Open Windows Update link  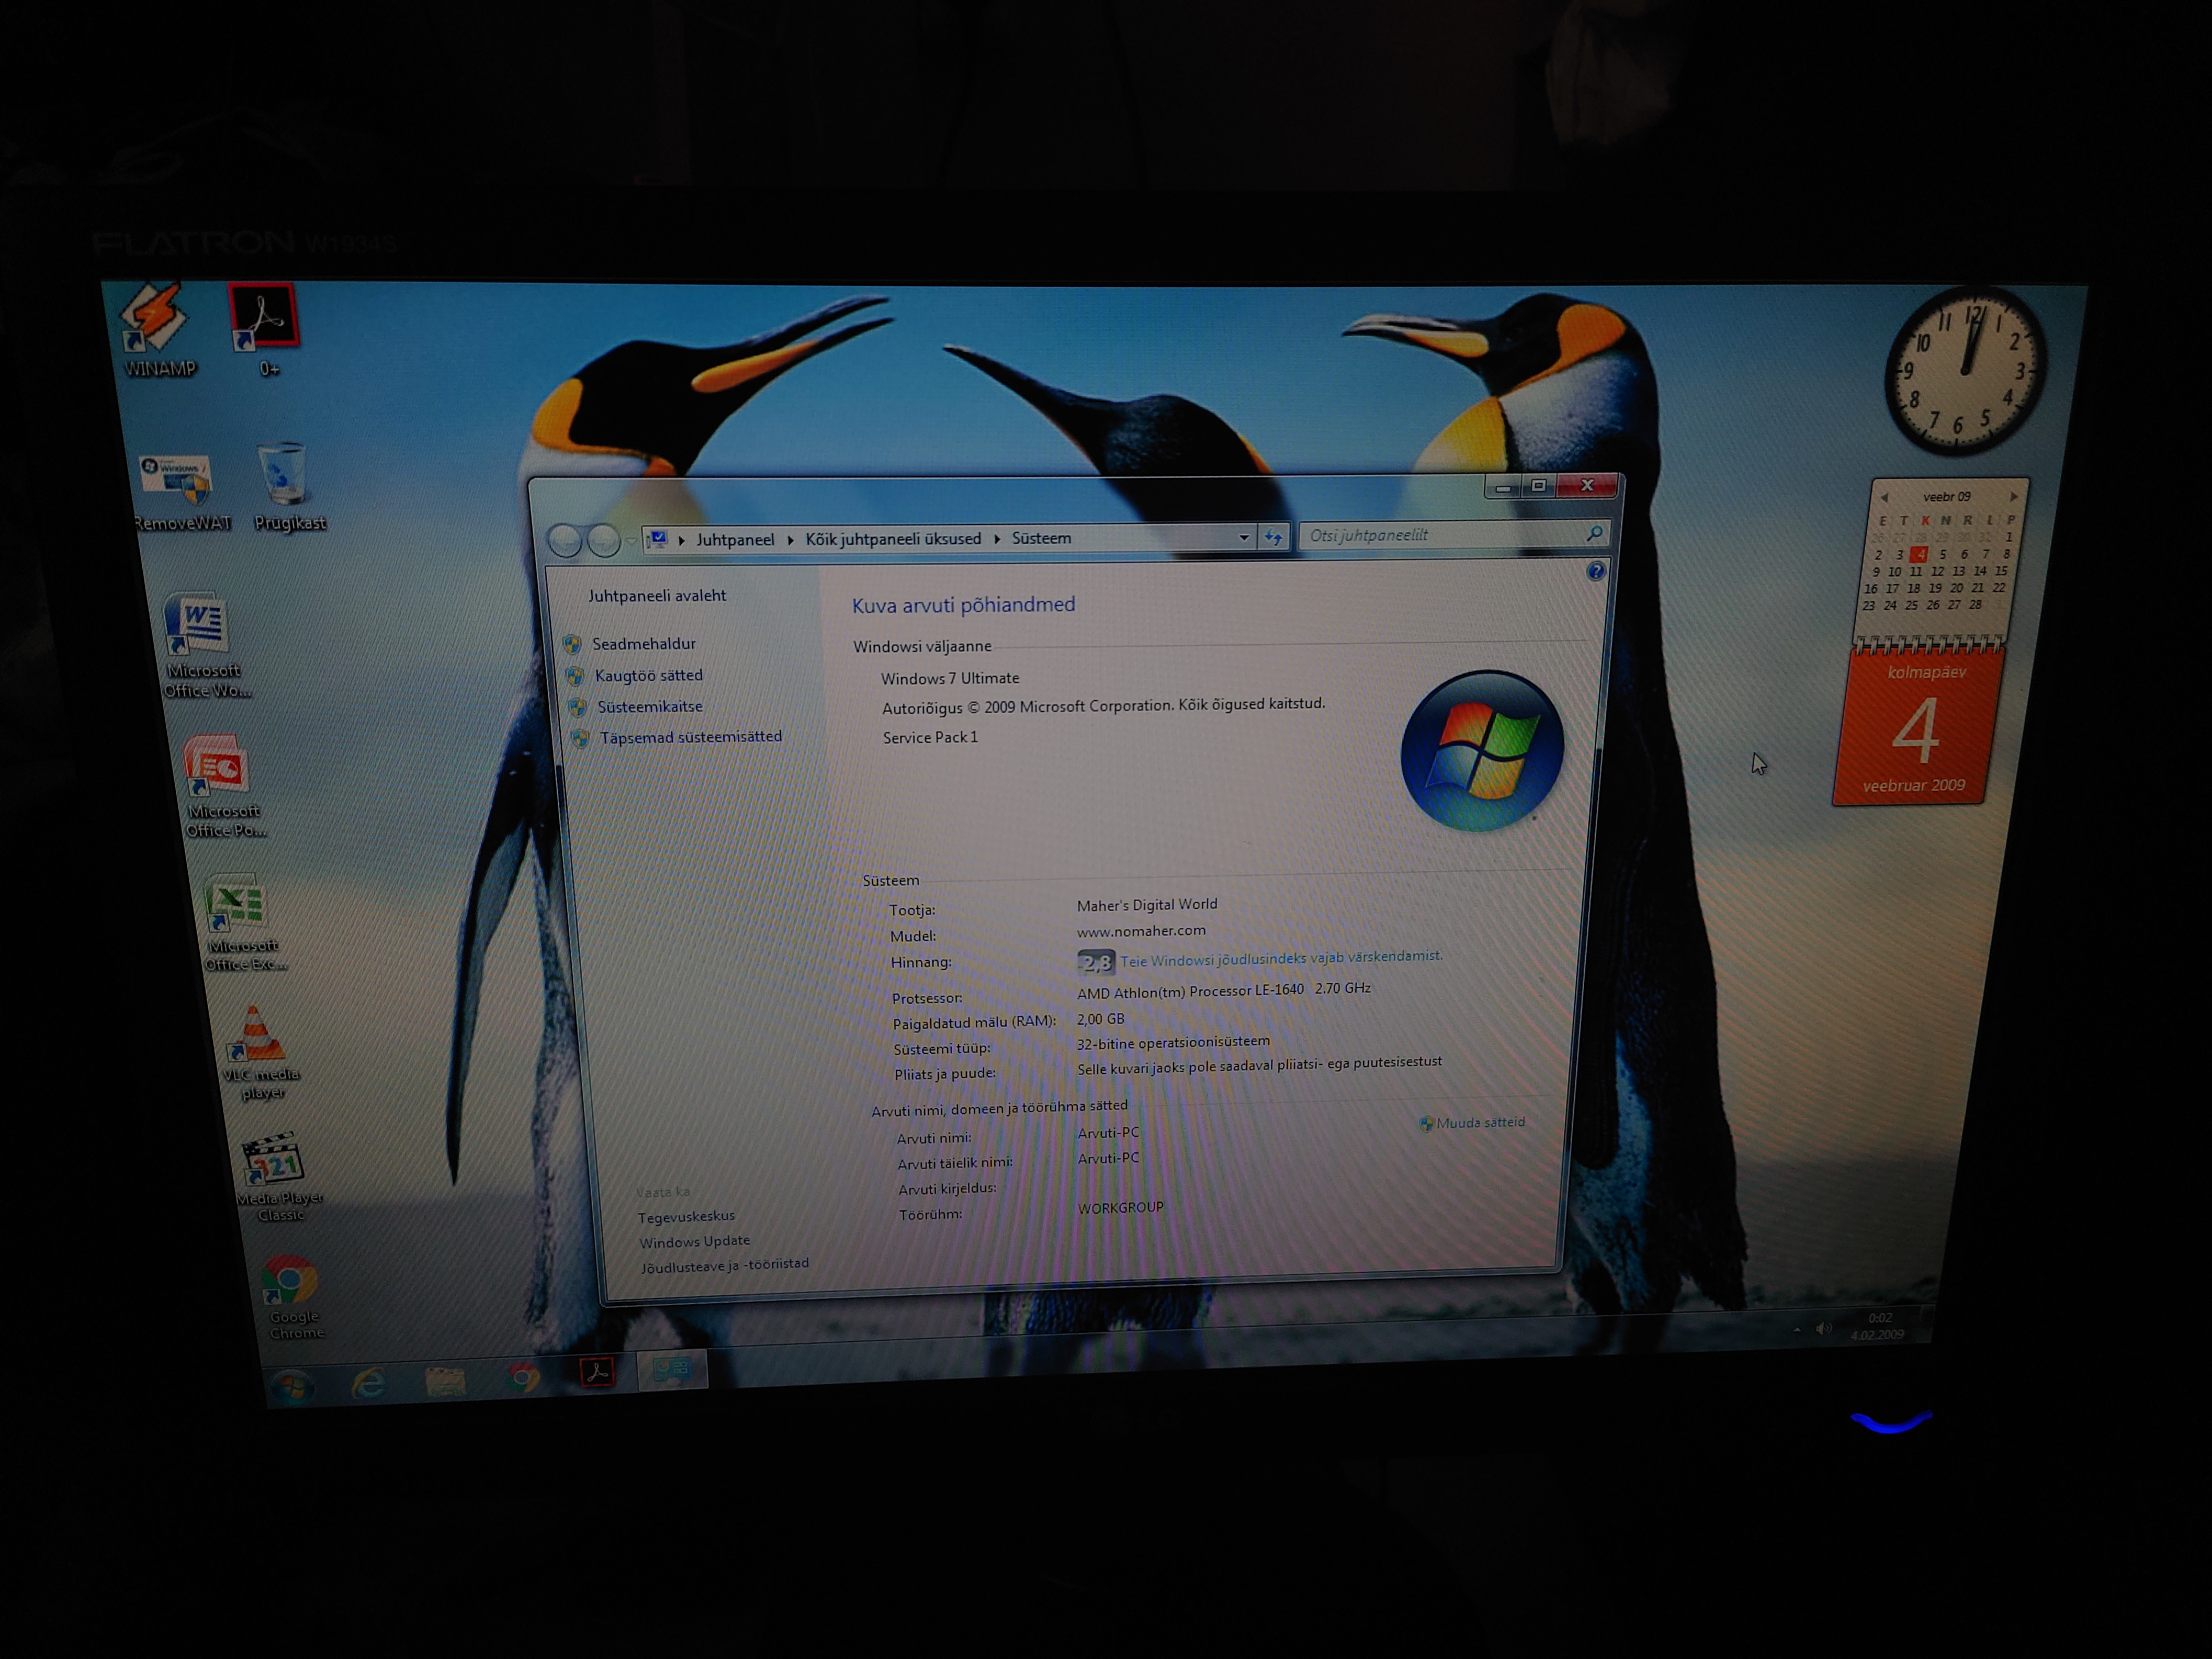[694, 1241]
